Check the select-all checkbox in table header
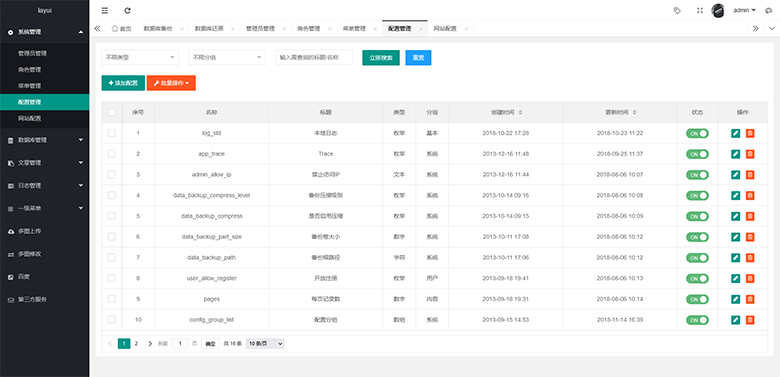This screenshot has height=377, width=780. [x=111, y=112]
